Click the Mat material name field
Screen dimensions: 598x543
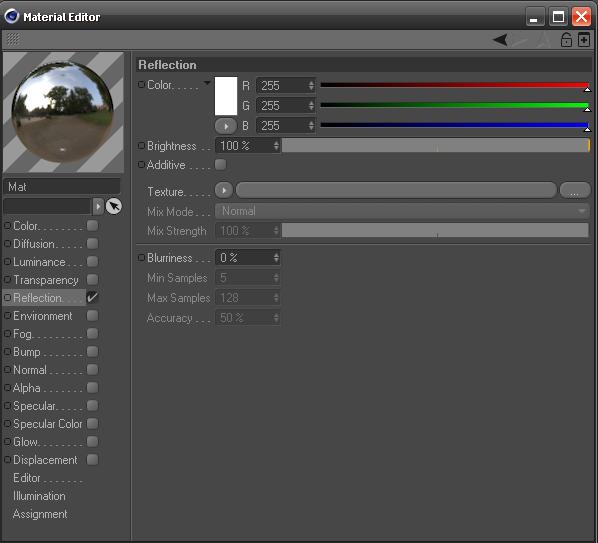[62, 187]
